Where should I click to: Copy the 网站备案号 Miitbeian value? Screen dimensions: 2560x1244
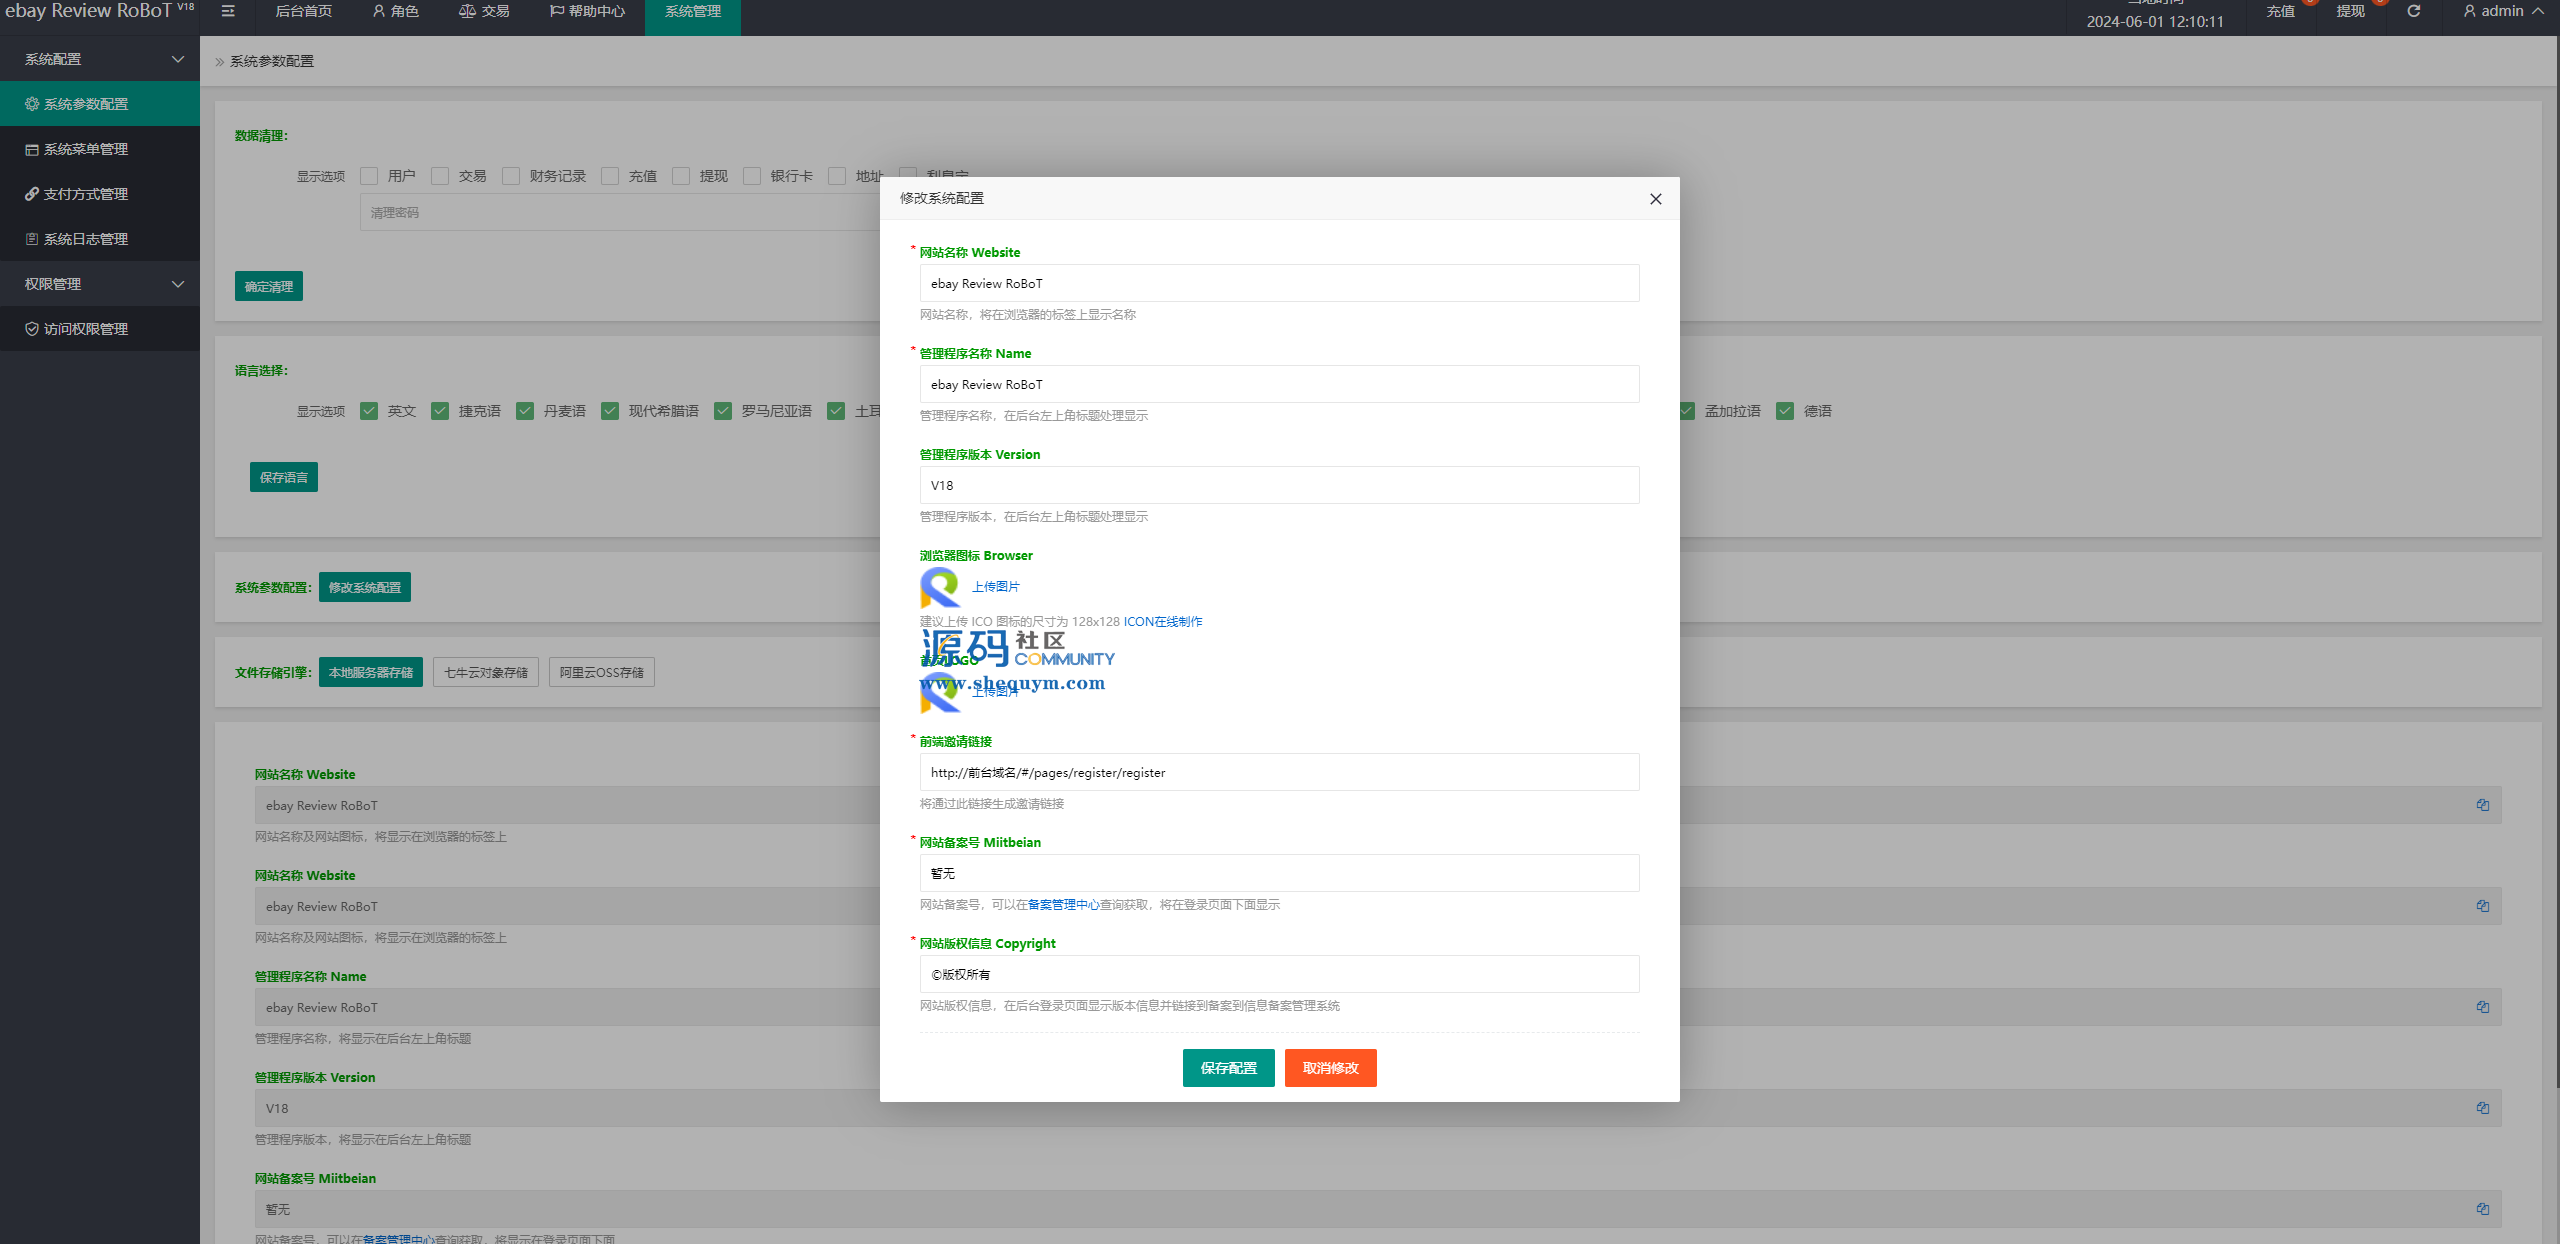pyautogui.click(x=2482, y=1209)
